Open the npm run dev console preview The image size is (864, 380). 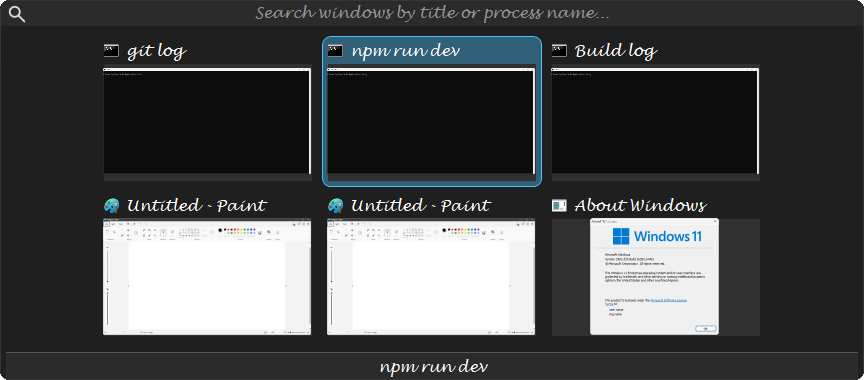(x=431, y=122)
